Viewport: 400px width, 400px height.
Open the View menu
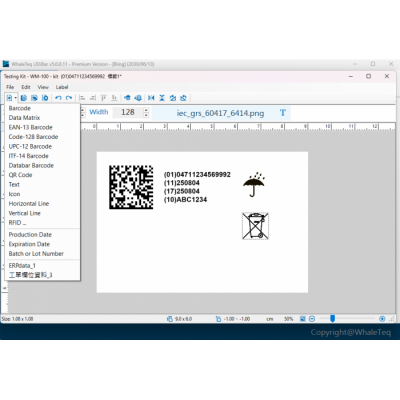click(43, 87)
